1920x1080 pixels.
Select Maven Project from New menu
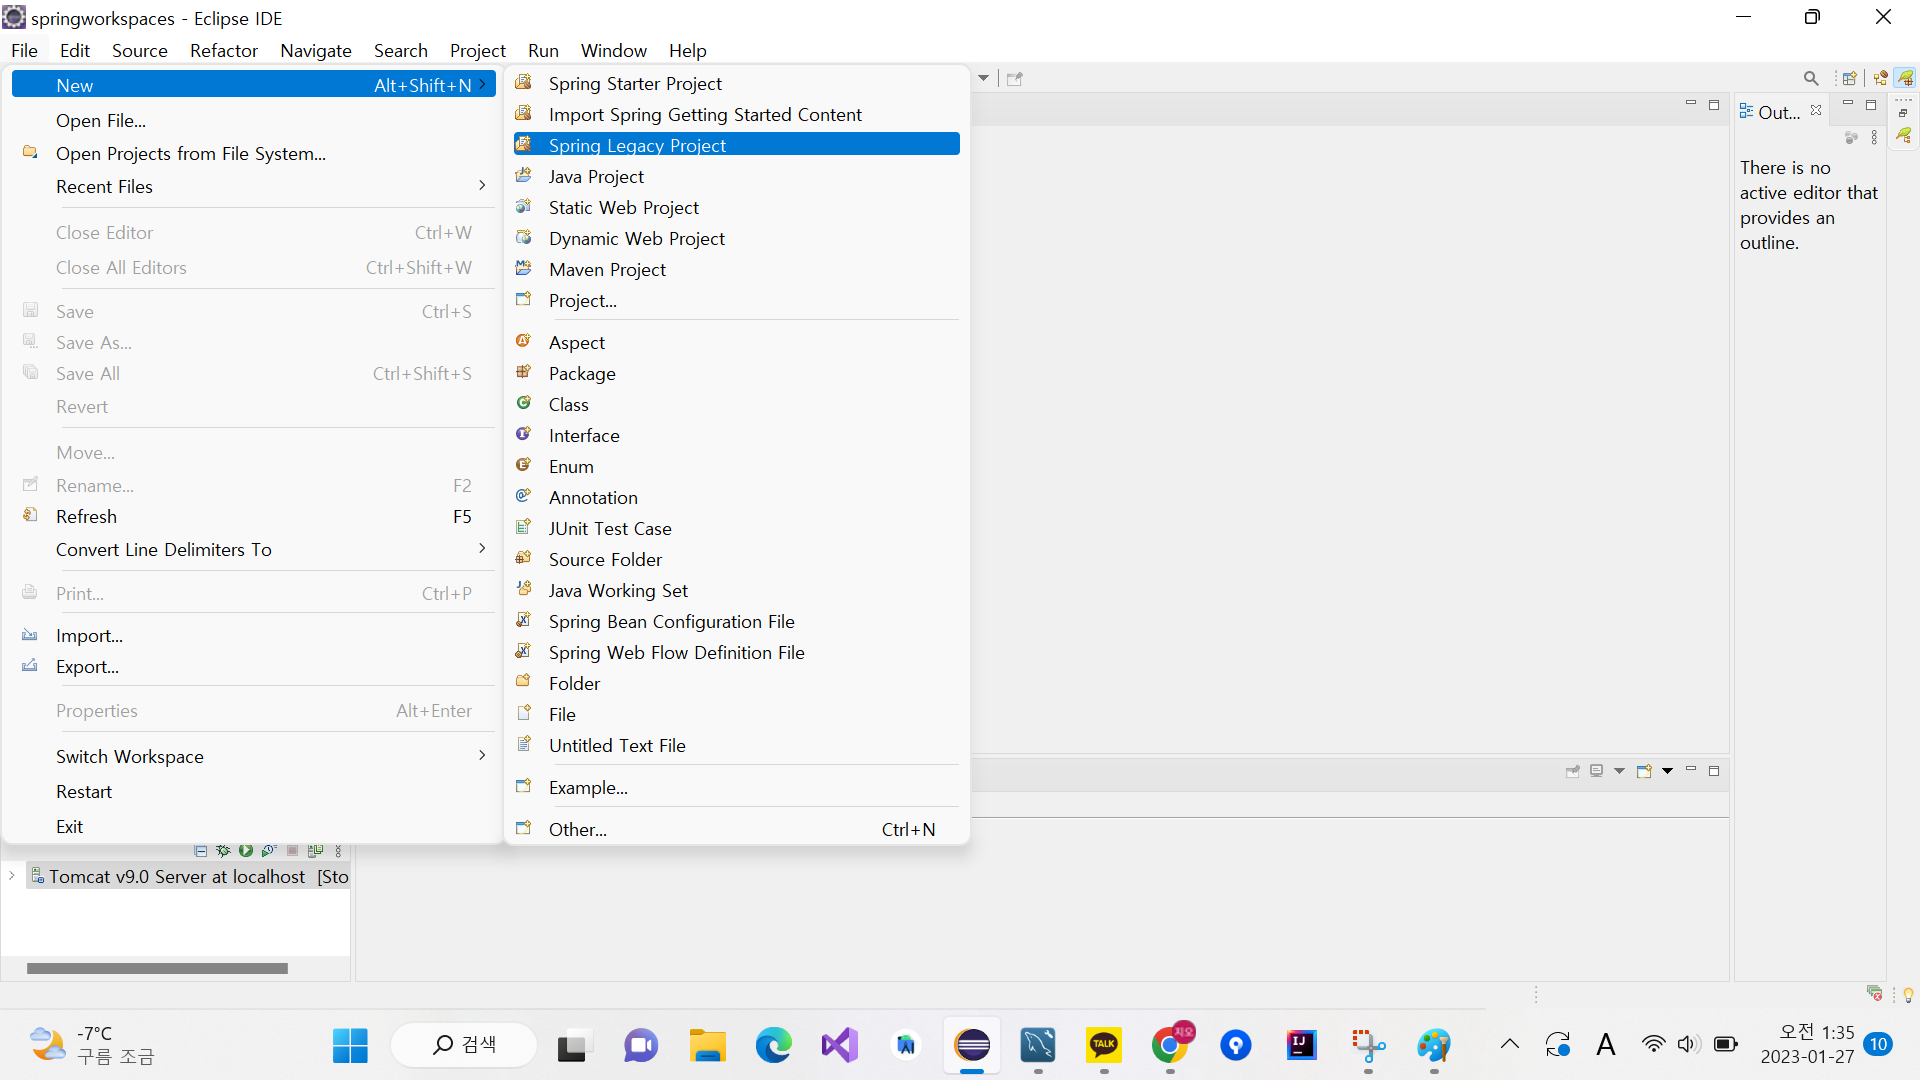[736, 269]
